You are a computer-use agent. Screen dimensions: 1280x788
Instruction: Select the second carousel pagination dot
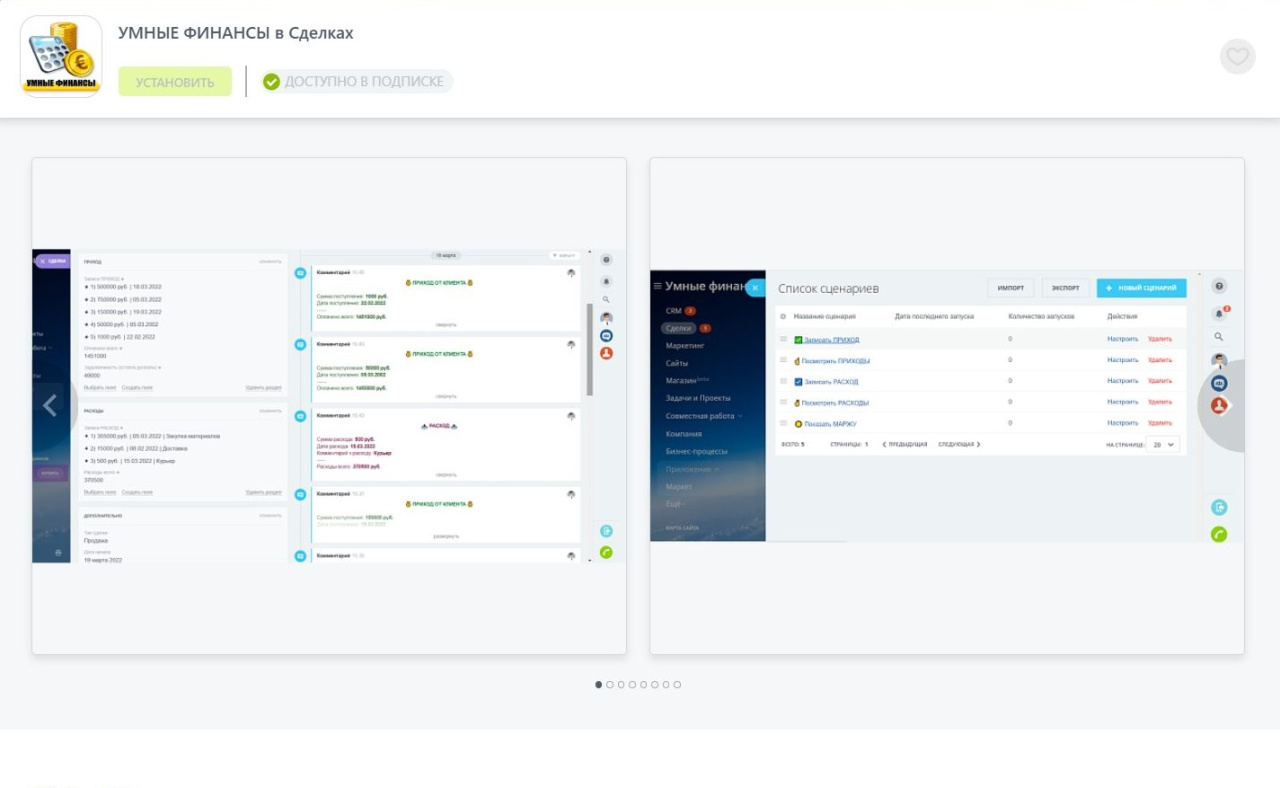pos(610,685)
